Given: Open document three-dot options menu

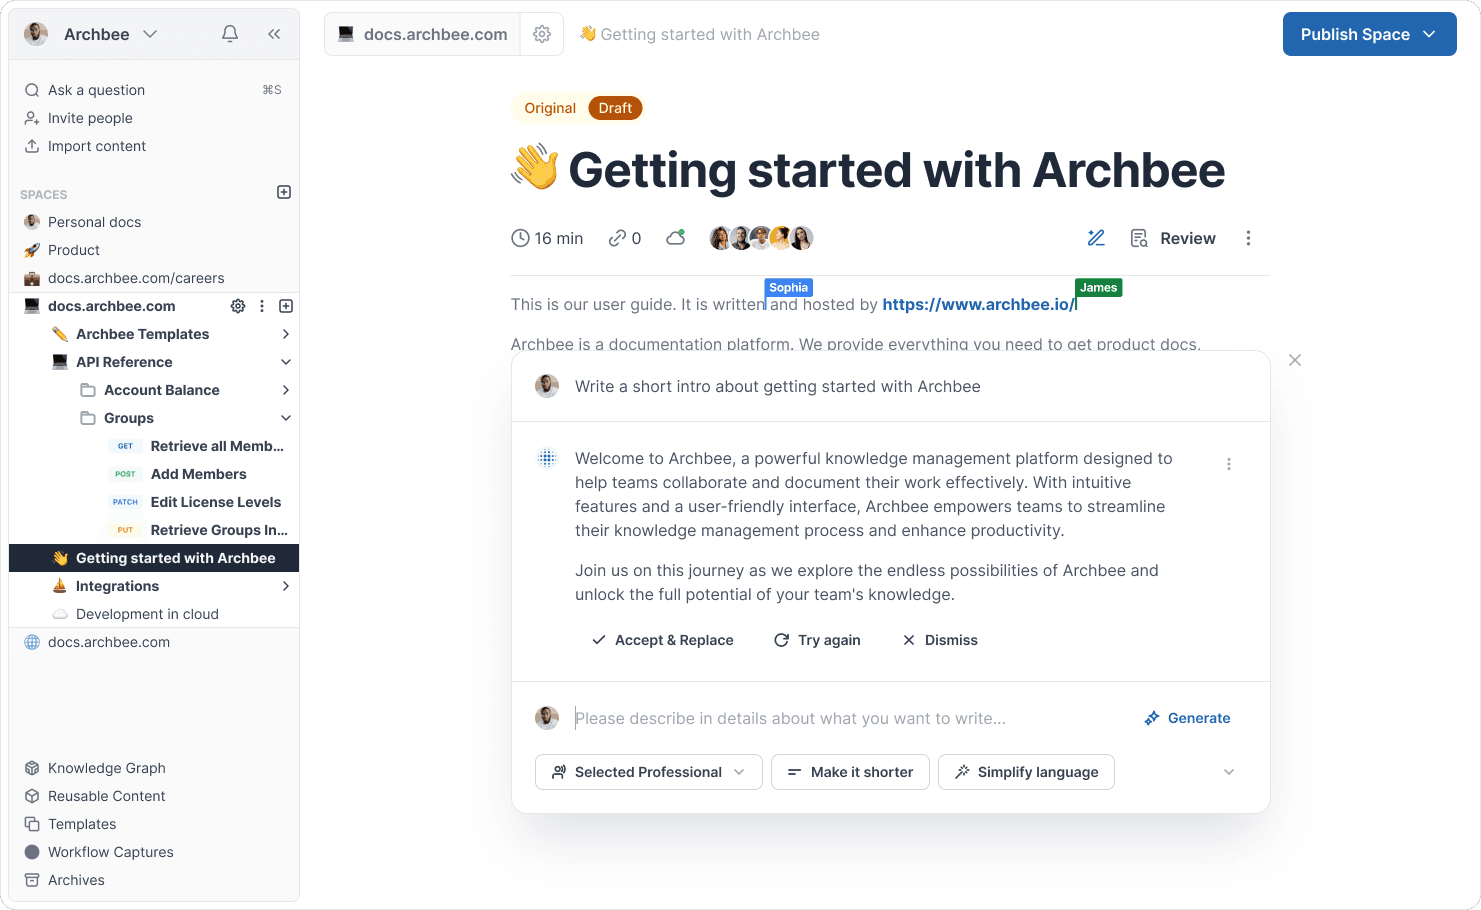Looking at the screenshot, I should (x=1248, y=238).
